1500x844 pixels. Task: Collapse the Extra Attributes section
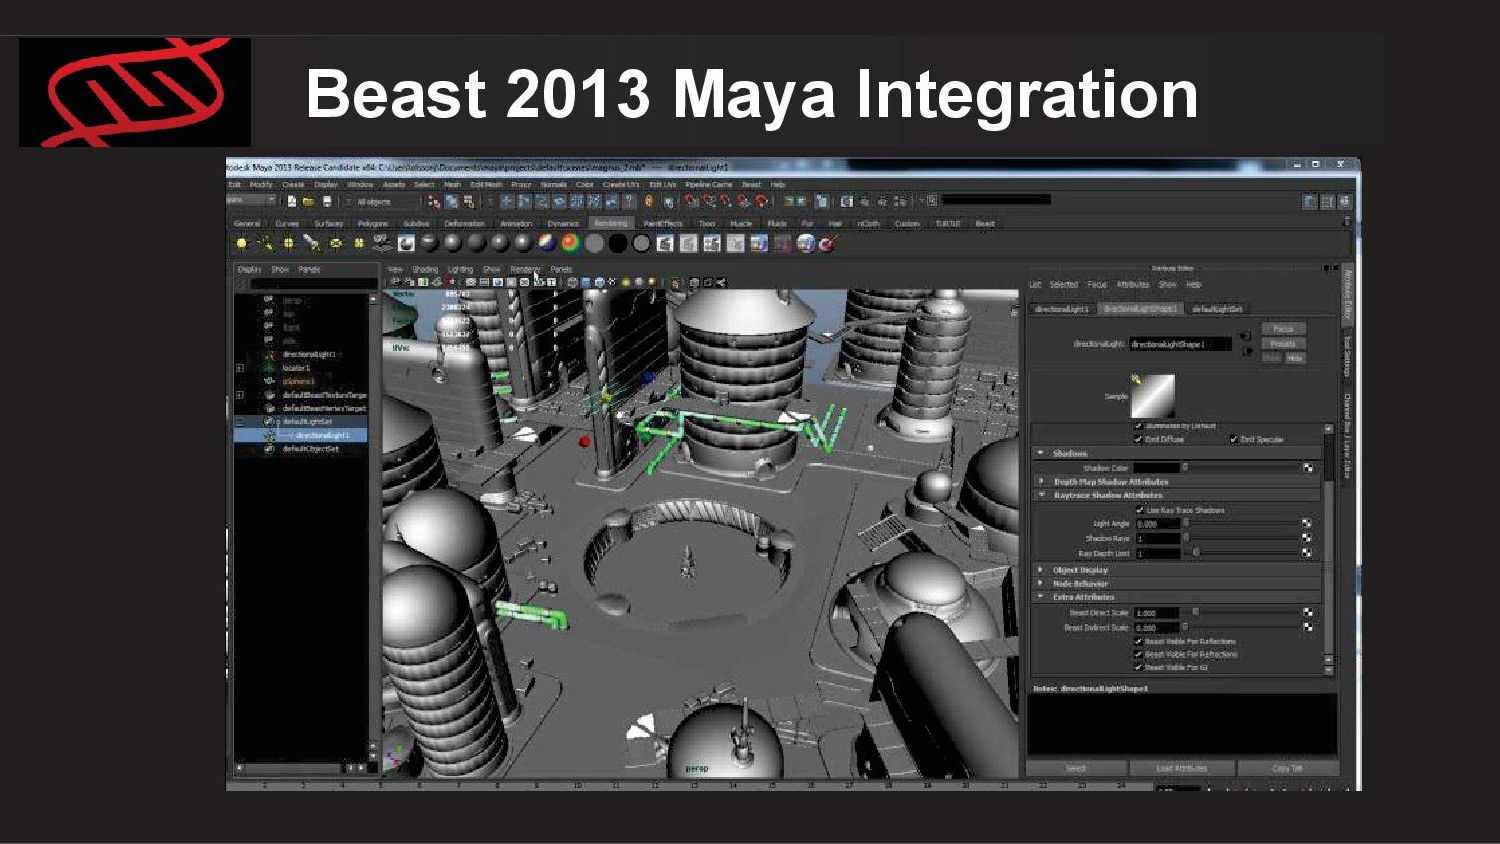tap(1041, 597)
